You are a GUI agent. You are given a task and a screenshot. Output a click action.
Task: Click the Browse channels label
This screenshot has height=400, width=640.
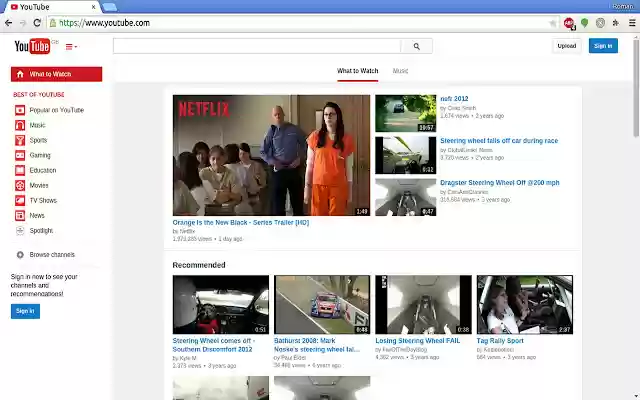tap(52, 255)
